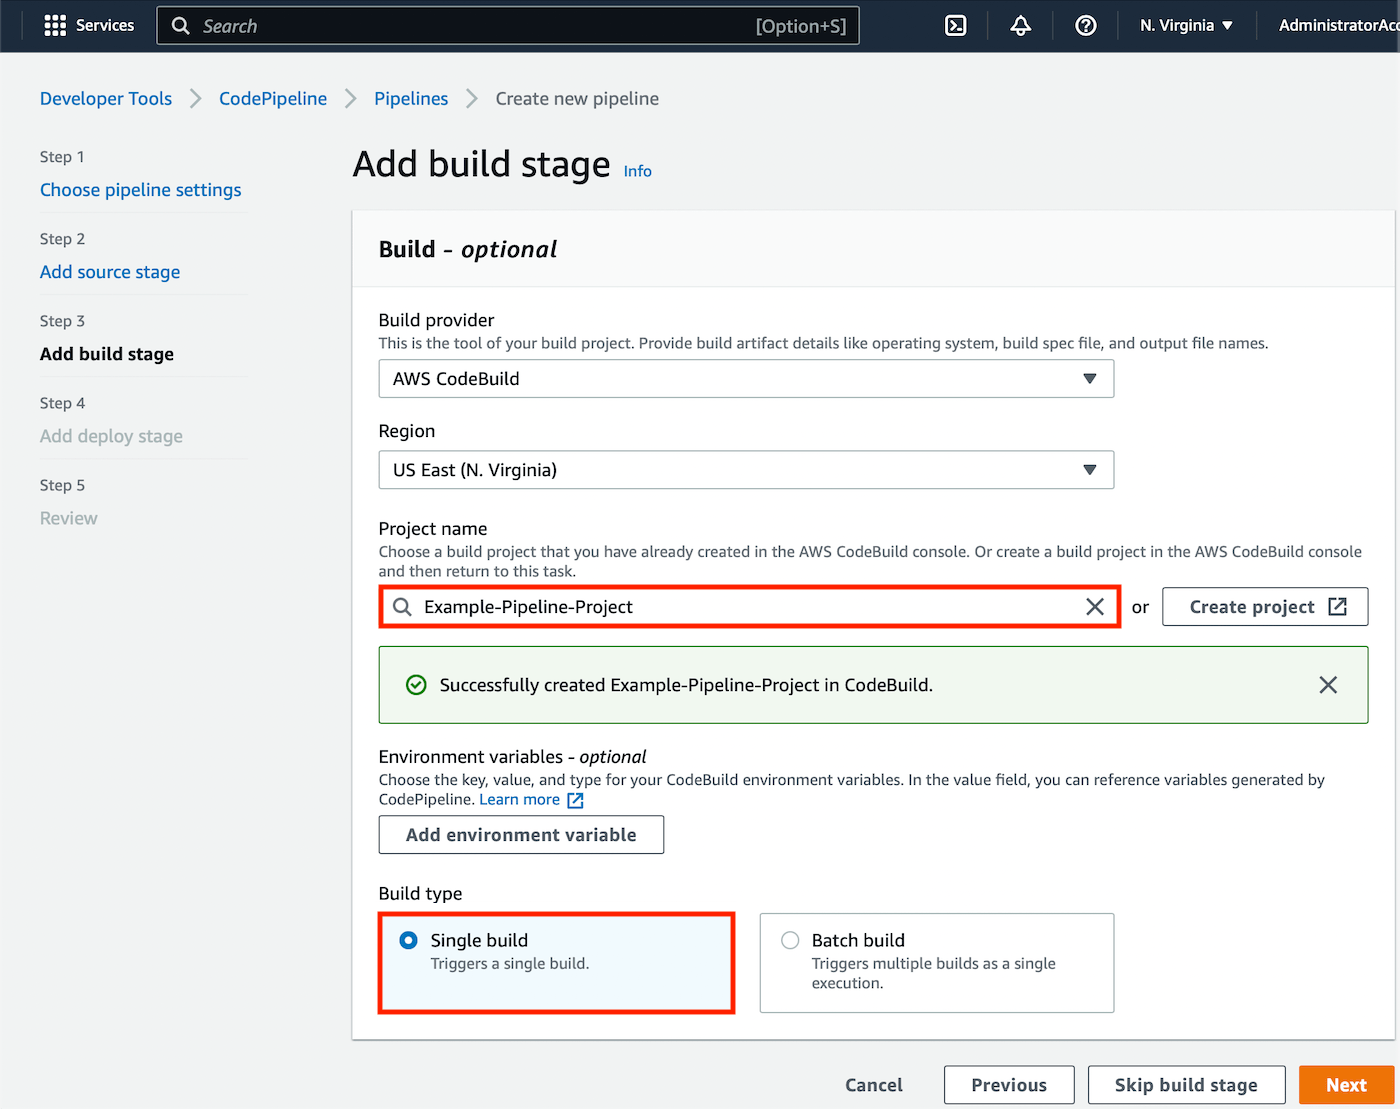Open the notifications bell
Viewport: 1400px width, 1109px height.
click(x=1020, y=26)
